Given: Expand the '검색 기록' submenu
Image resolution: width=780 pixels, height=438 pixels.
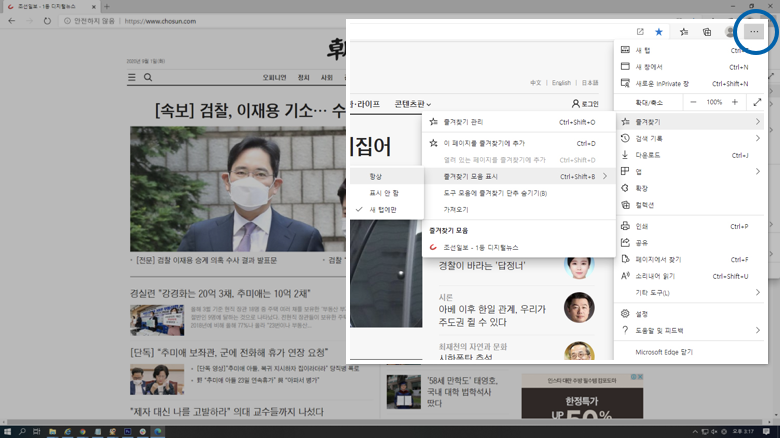Looking at the screenshot, I should click(690, 138).
